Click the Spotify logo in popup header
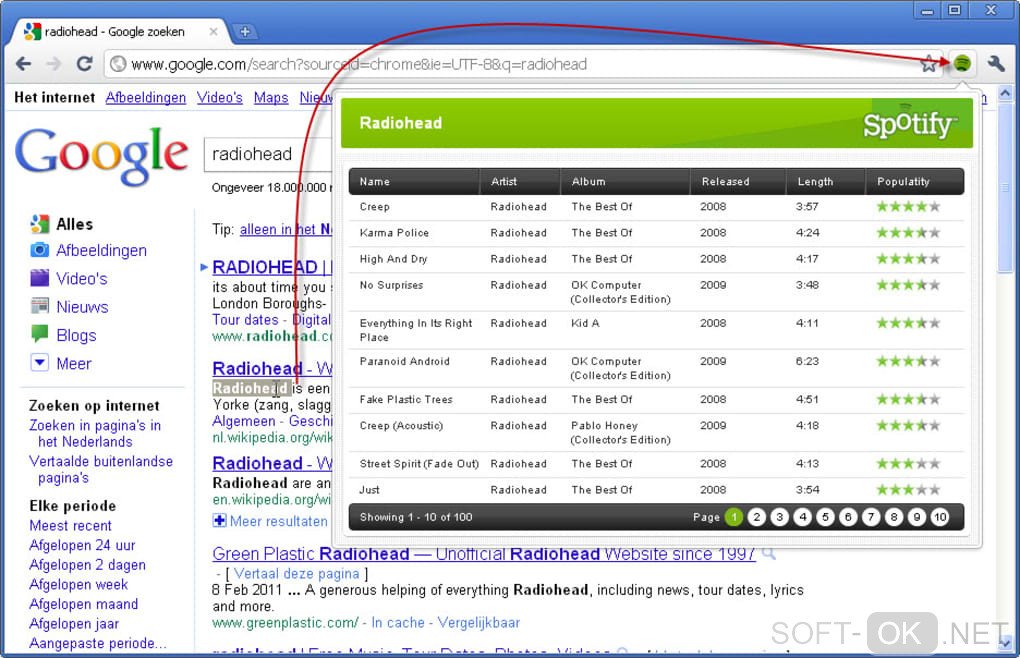The image size is (1020, 658). [x=909, y=124]
